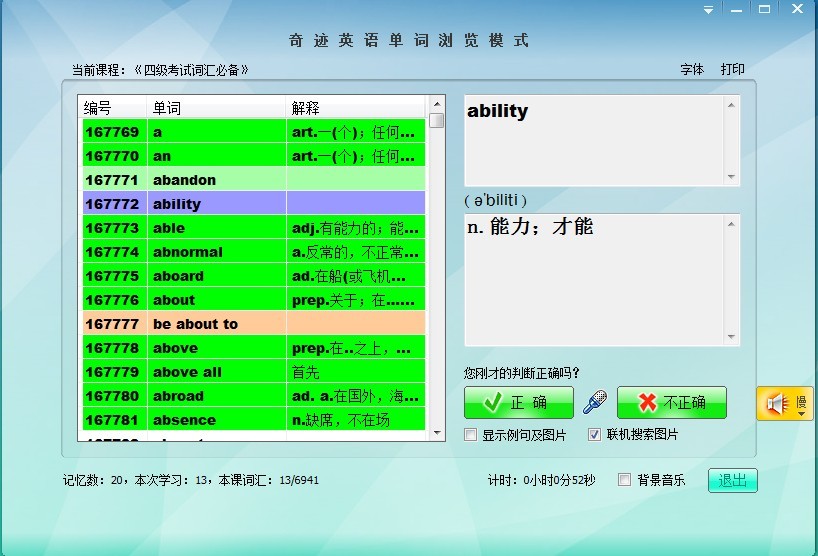Maximize the window from title bar
Screen dimensions: 818x556
[x=765, y=10]
